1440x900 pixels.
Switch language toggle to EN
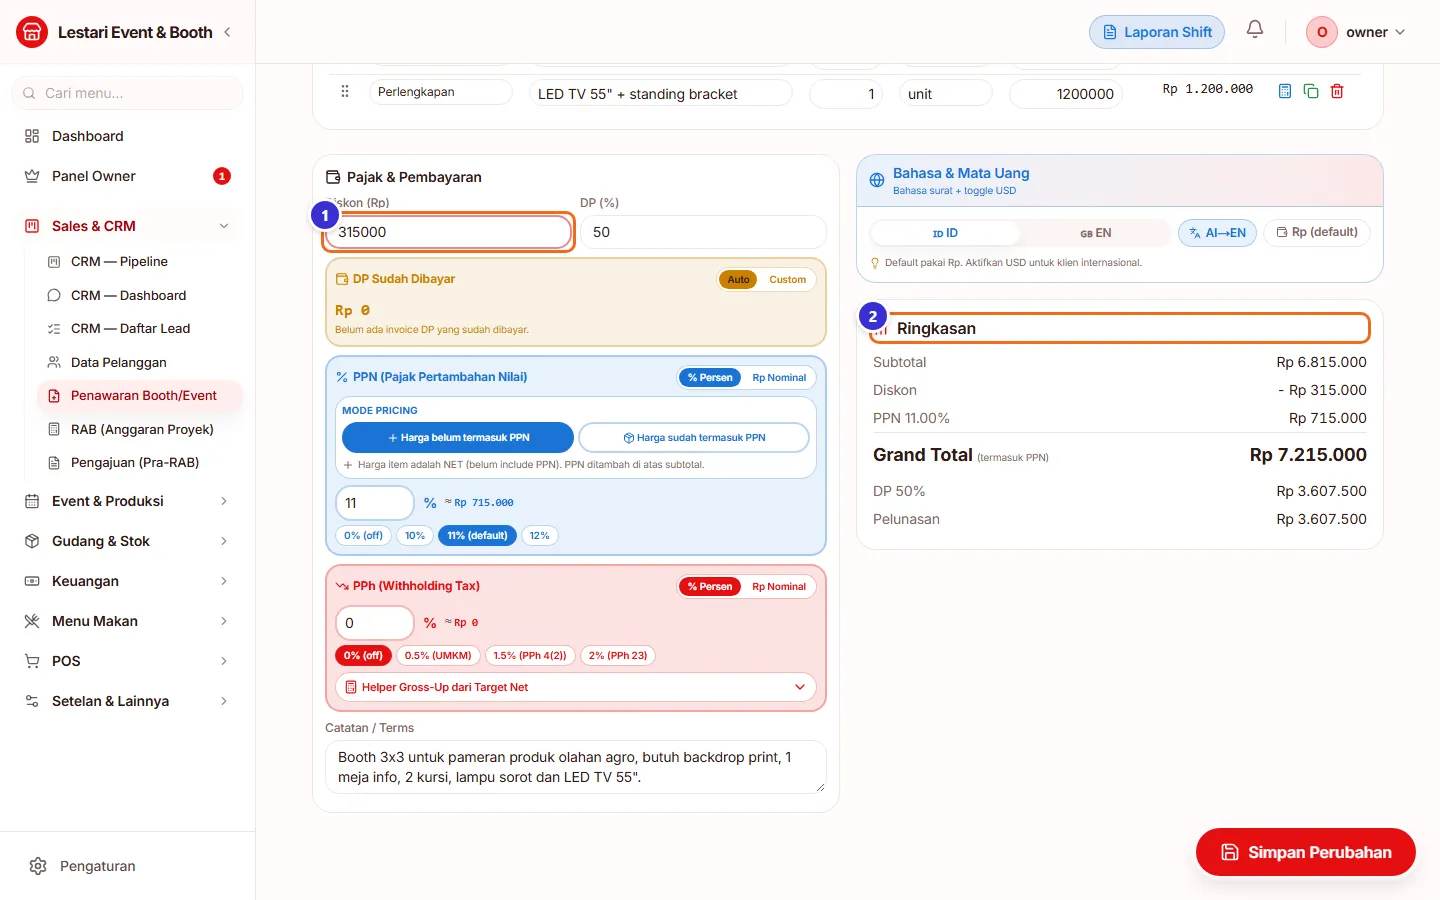(1095, 233)
